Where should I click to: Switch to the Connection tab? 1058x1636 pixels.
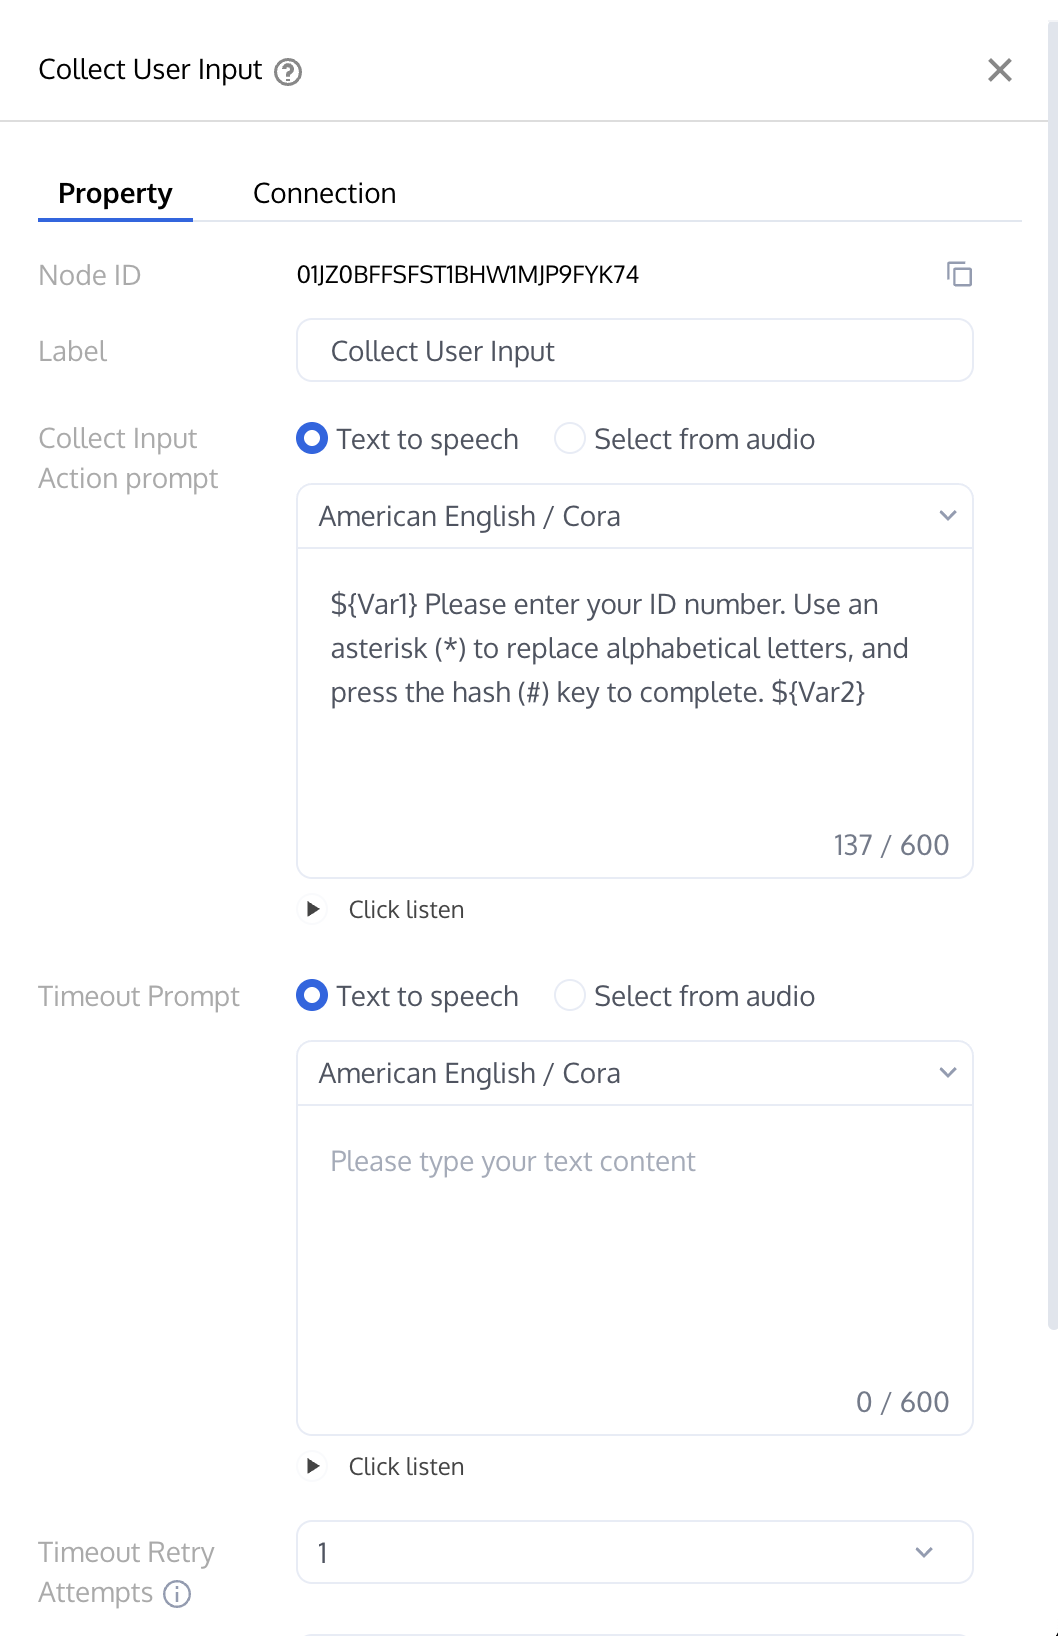coord(324,193)
